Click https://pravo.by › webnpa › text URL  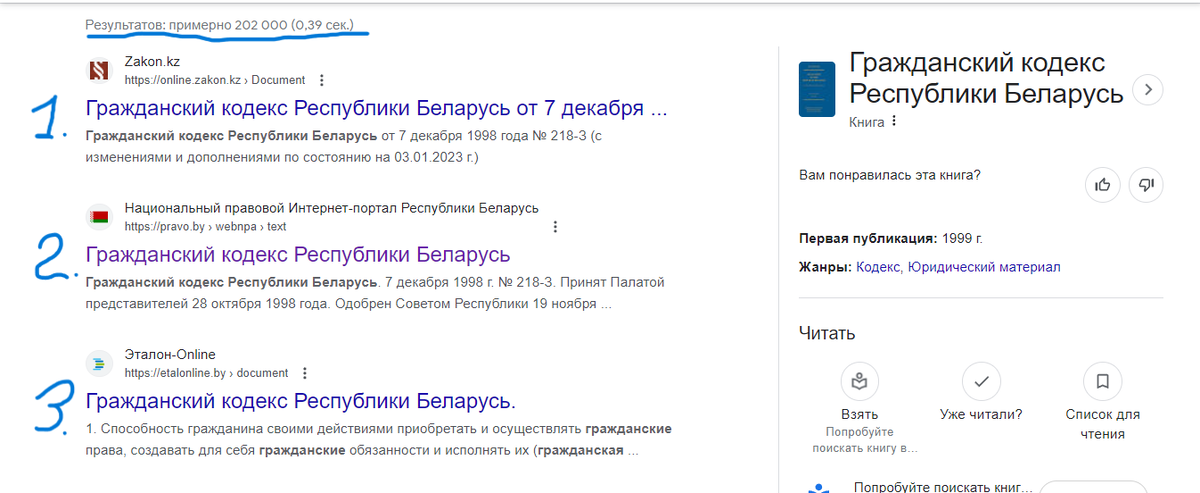click(x=206, y=227)
